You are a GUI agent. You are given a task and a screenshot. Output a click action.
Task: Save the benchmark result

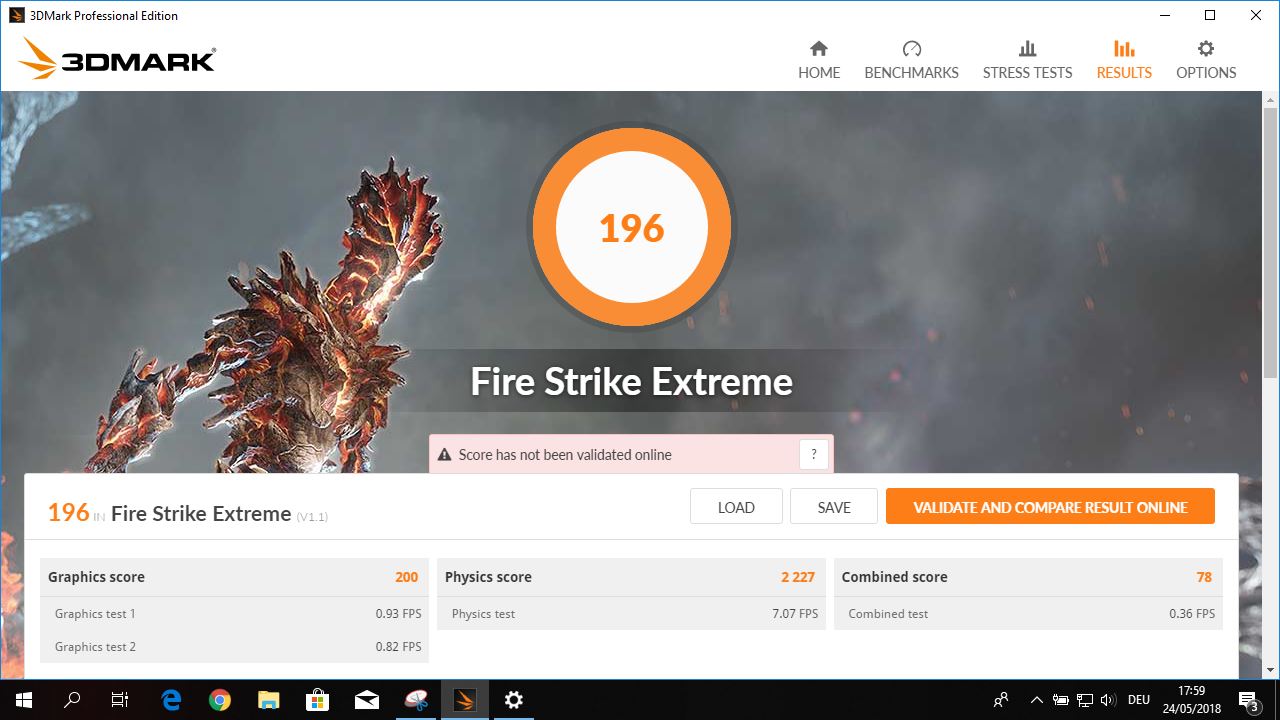click(x=834, y=507)
